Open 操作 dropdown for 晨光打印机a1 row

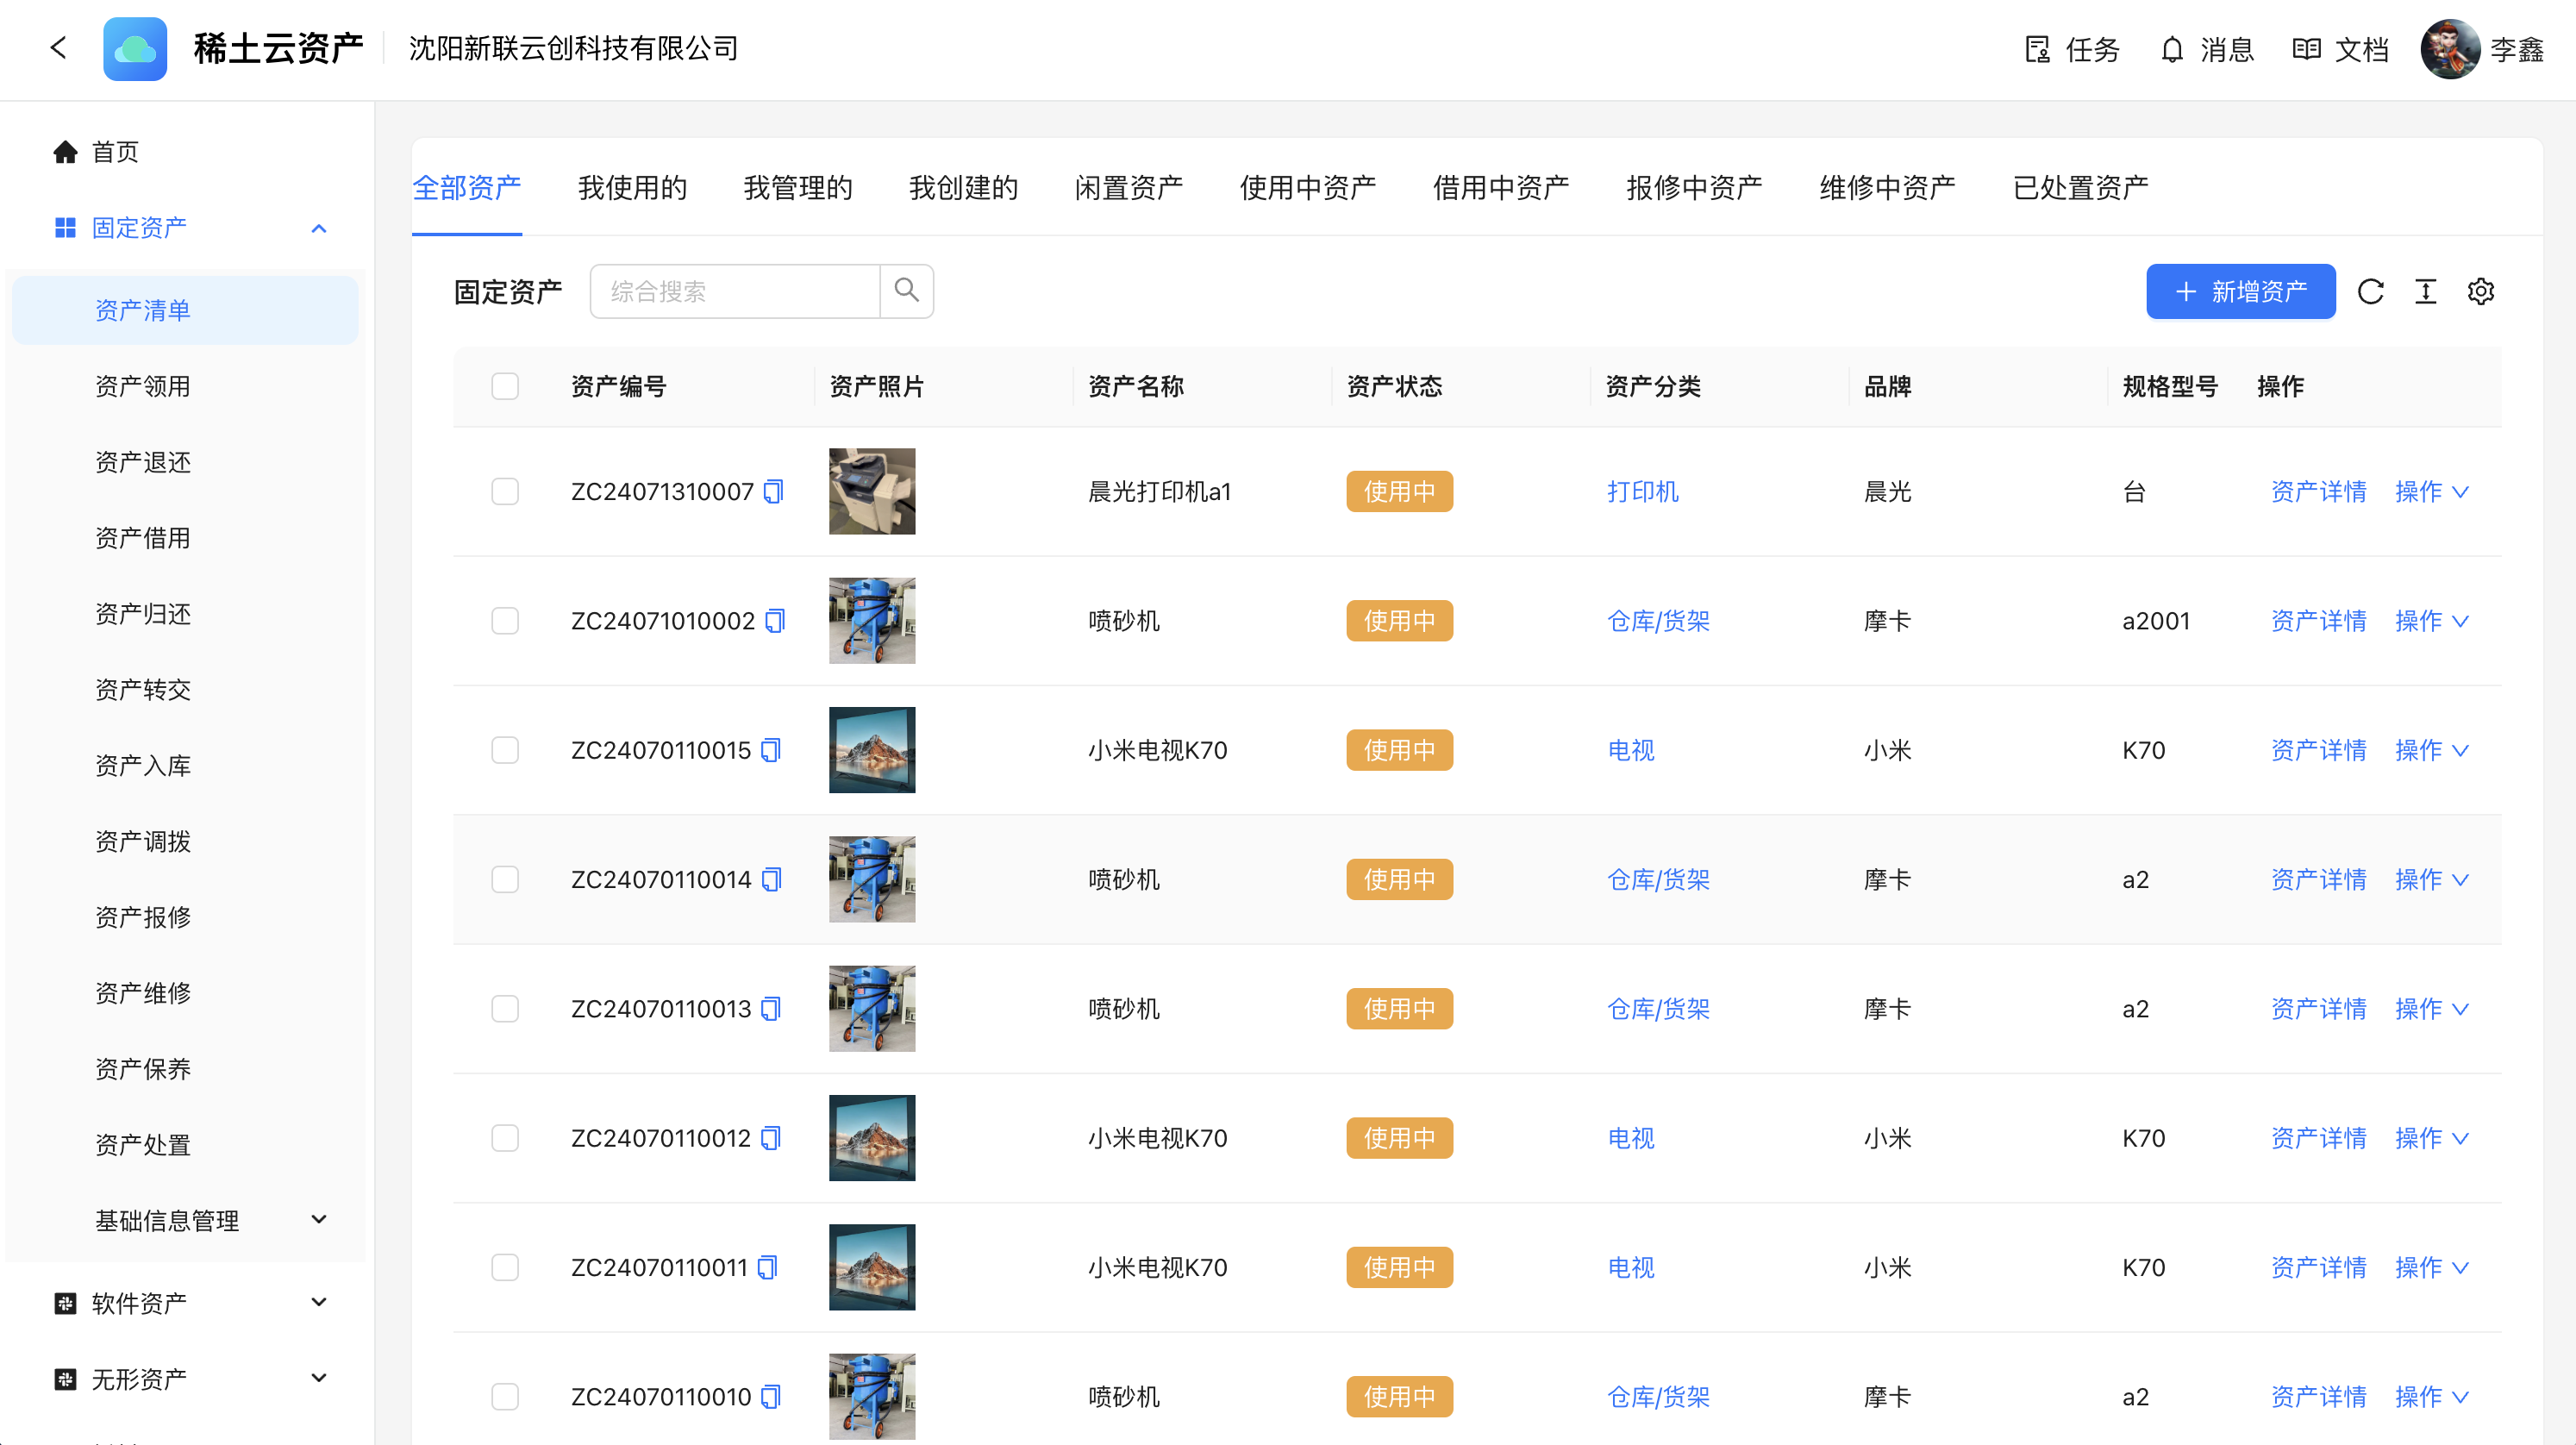2431,491
